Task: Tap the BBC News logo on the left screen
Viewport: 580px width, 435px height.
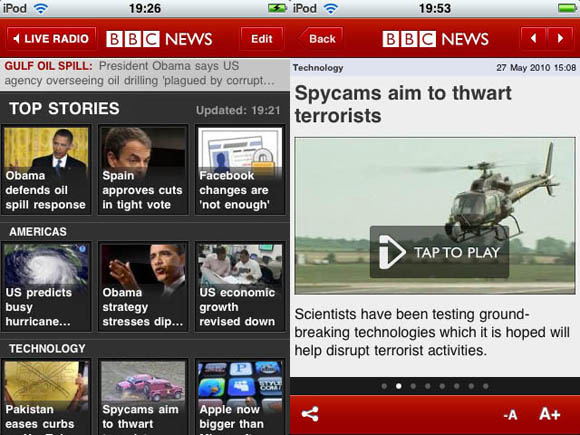Action: click(159, 39)
